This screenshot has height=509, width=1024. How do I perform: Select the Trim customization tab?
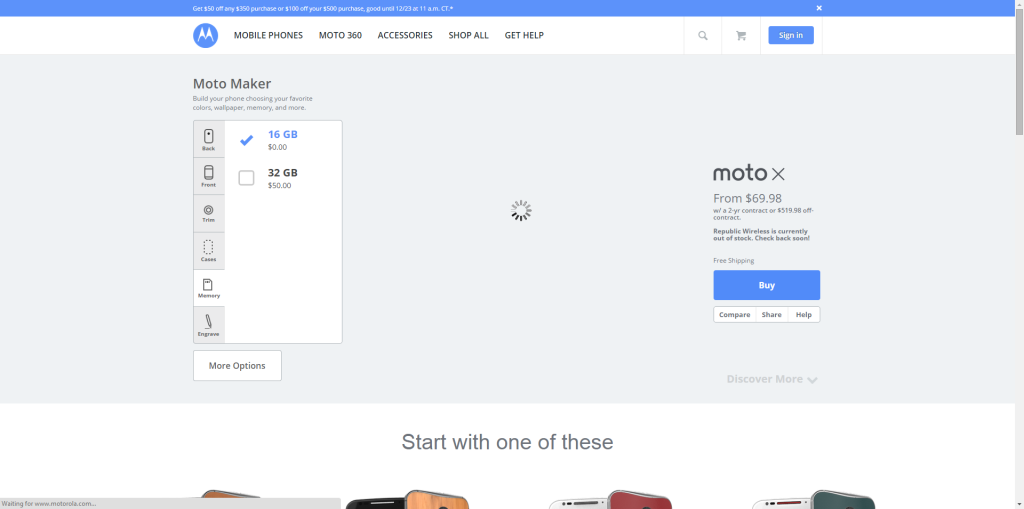point(209,214)
